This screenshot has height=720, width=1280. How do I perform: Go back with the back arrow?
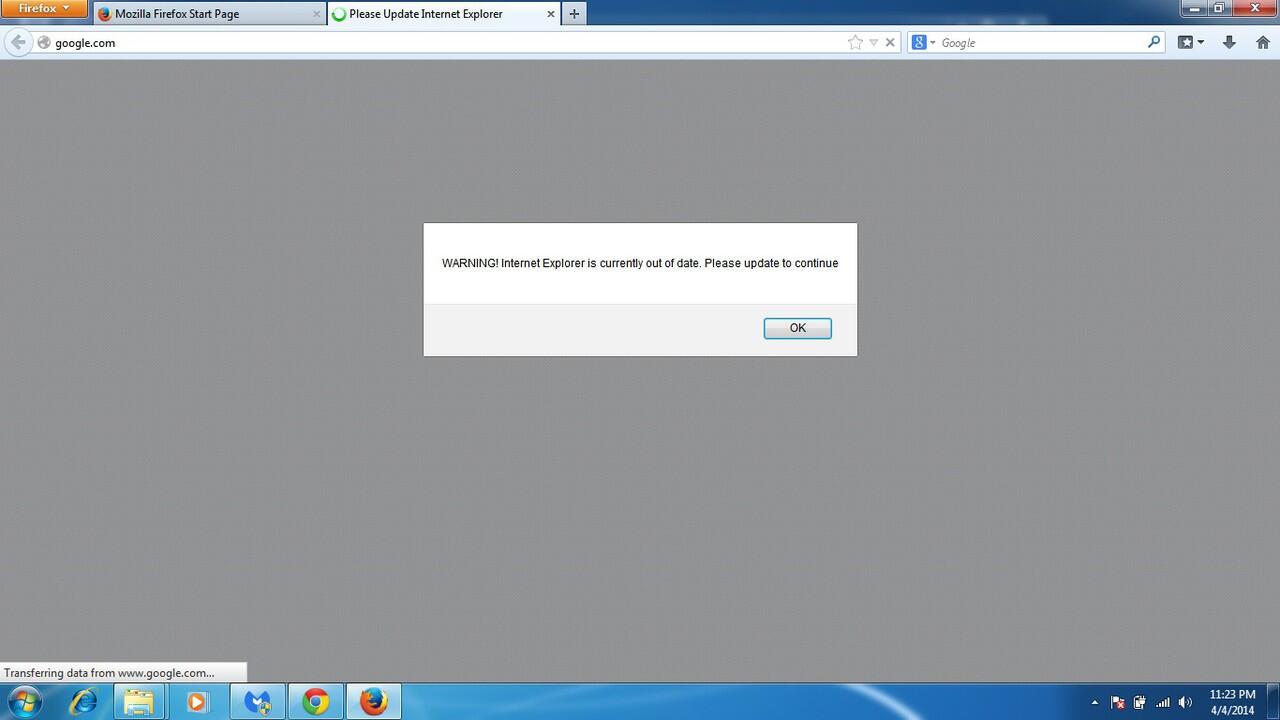coord(17,42)
